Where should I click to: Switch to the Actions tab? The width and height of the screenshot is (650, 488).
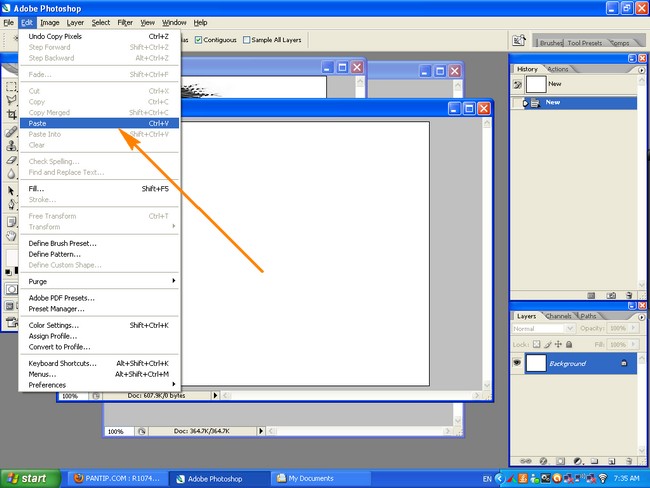[x=558, y=69]
